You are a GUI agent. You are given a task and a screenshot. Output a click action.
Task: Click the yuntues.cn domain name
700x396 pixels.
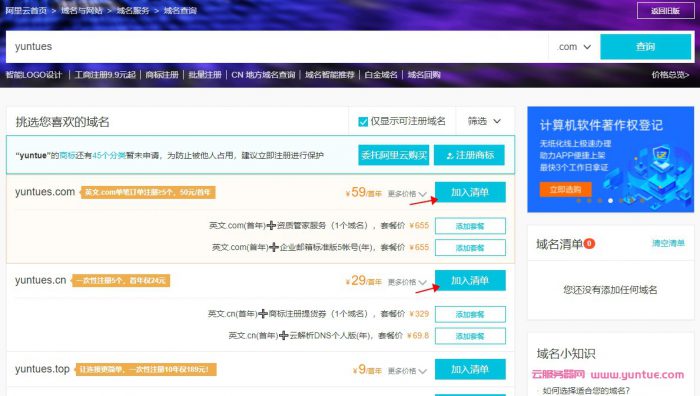coord(40,280)
